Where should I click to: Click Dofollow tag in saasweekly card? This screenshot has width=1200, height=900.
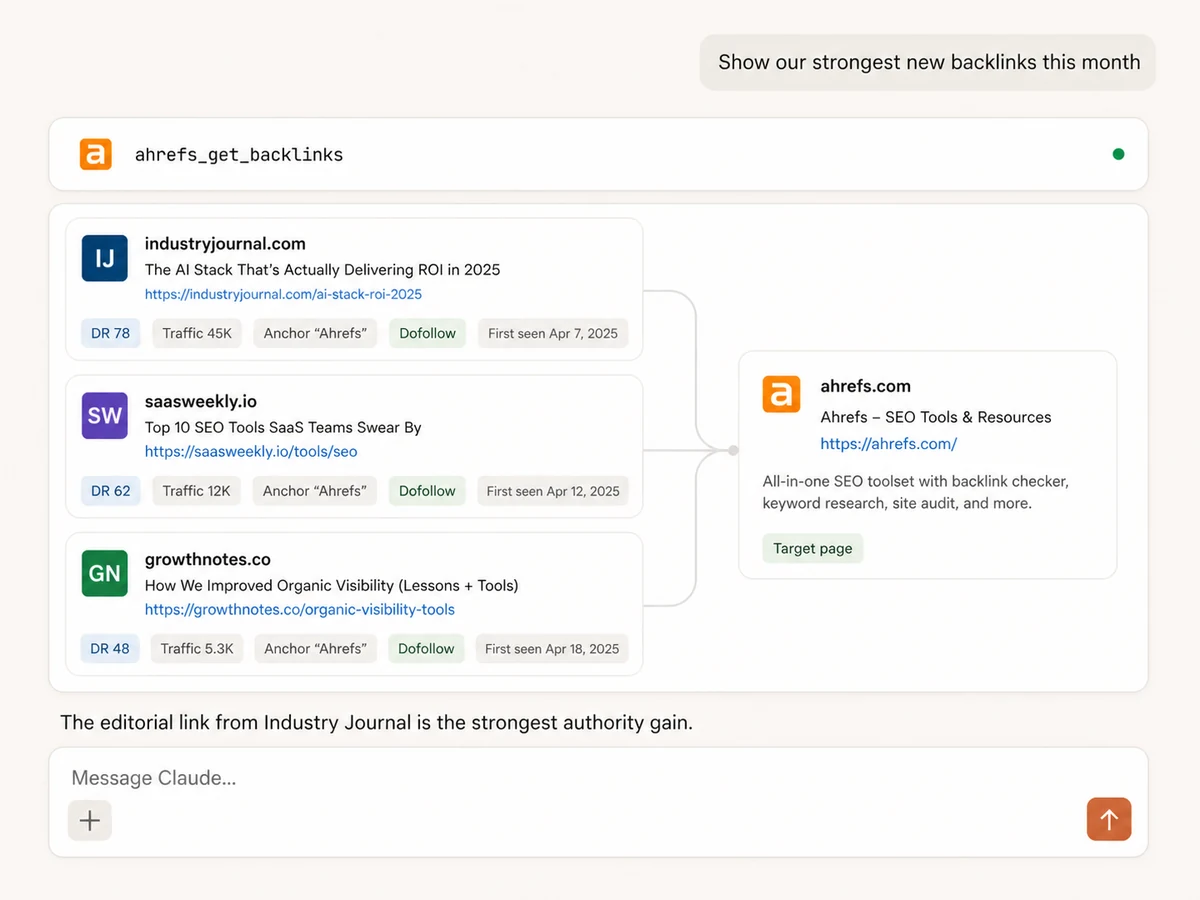(x=427, y=491)
